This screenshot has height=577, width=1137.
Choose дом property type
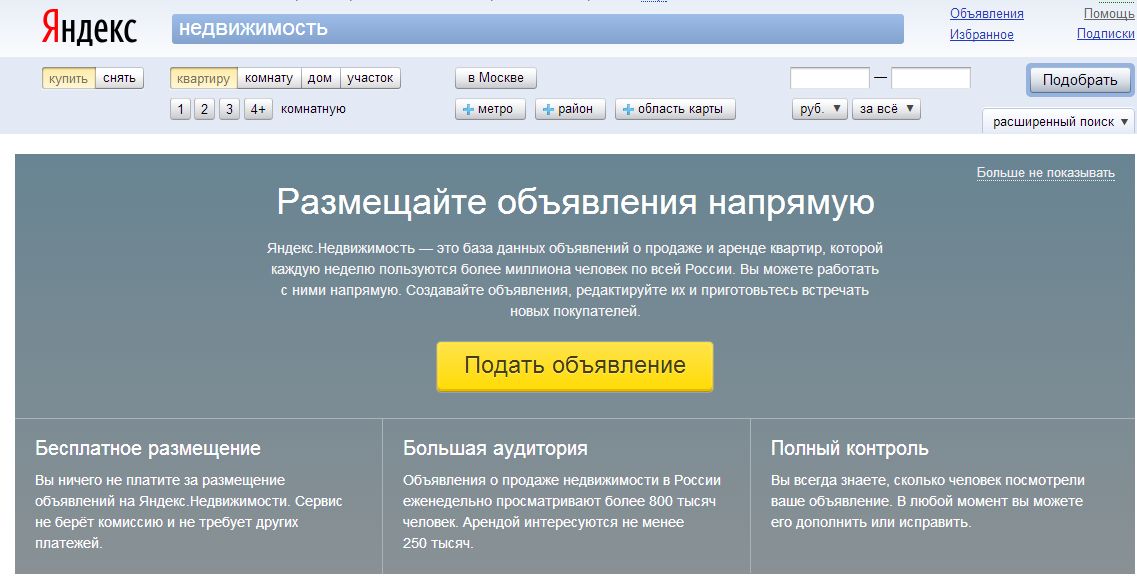(320, 78)
